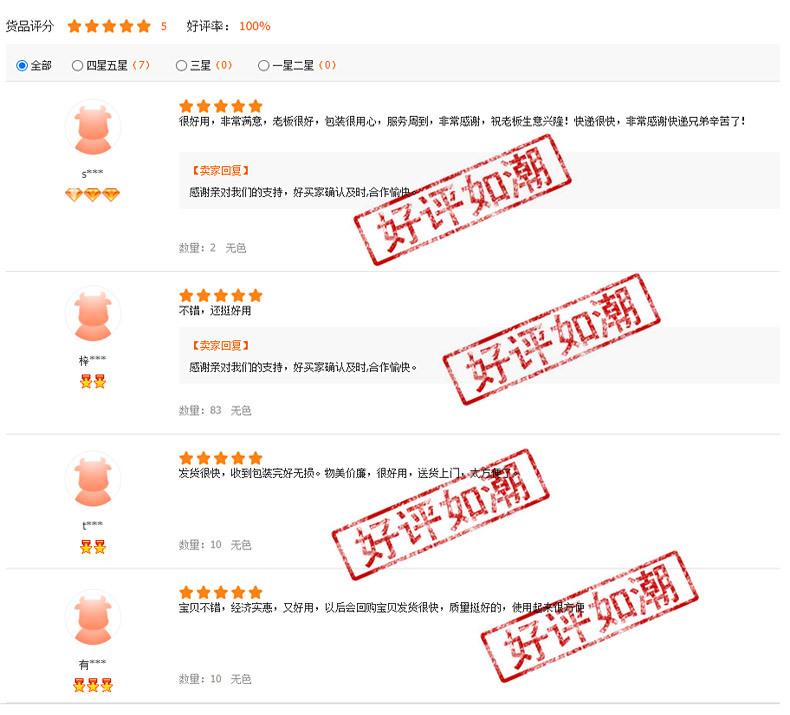Image resolution: width=790 pixels, height=715 pixels.
Task: Click the 100% 好评率 value
Action: (x=254, y=26)
